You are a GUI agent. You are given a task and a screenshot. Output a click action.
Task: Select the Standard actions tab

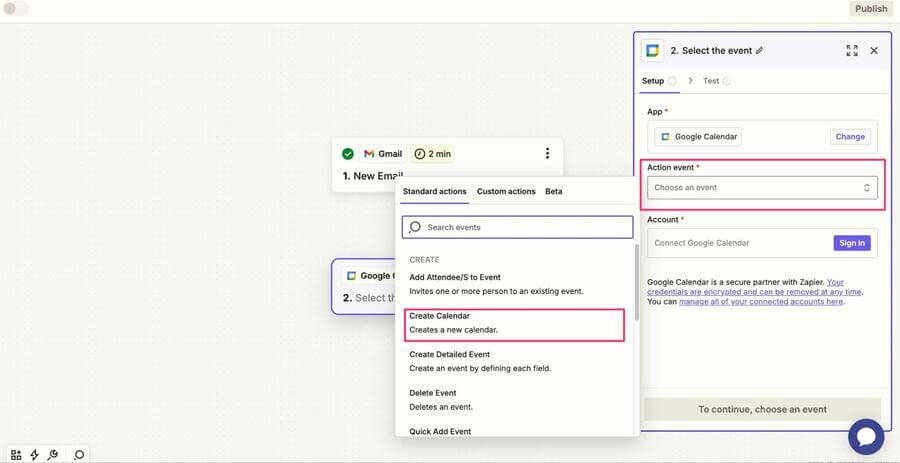(x=435, y=192)
